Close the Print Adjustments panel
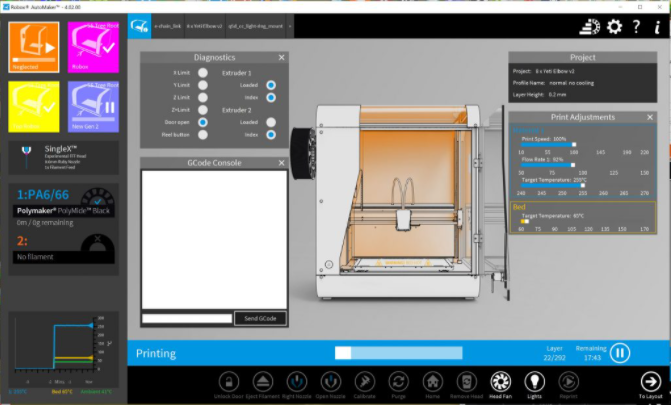The image size is (672, 405). click(x=650, y=117)
